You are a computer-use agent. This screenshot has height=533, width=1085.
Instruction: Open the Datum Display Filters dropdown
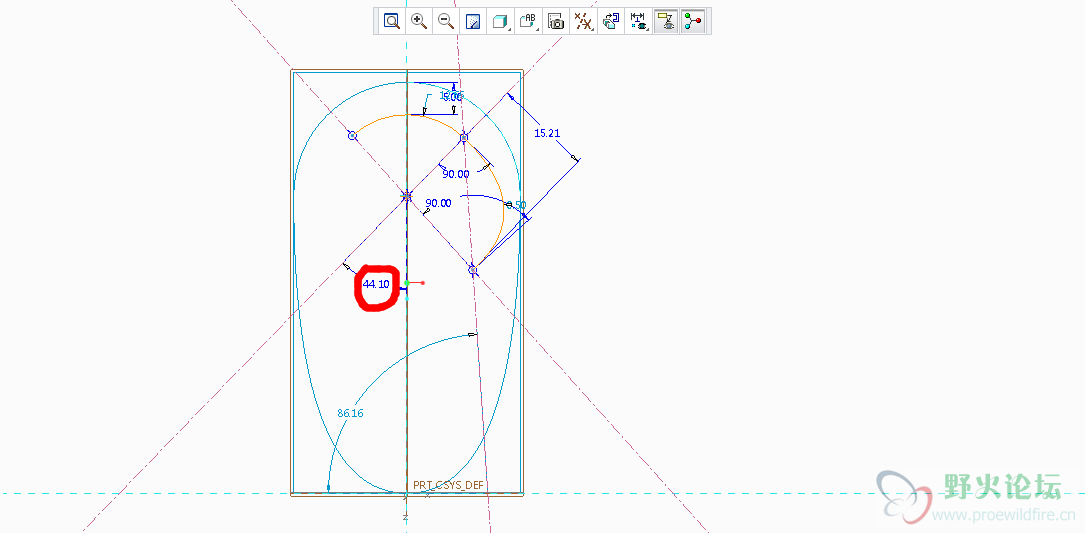tap(584, 21)
